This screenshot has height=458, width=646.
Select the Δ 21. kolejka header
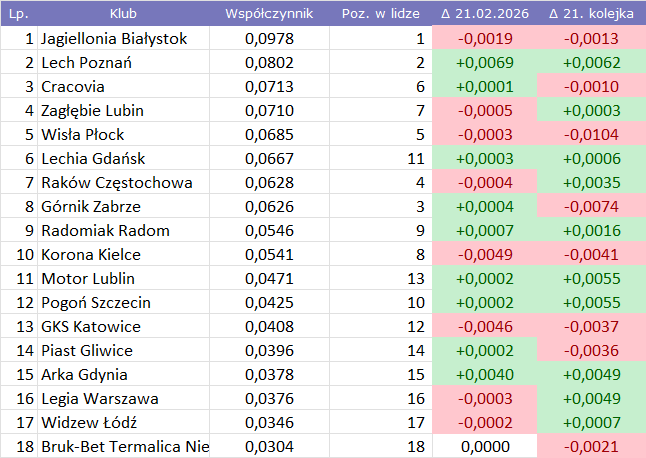[592, 14]
